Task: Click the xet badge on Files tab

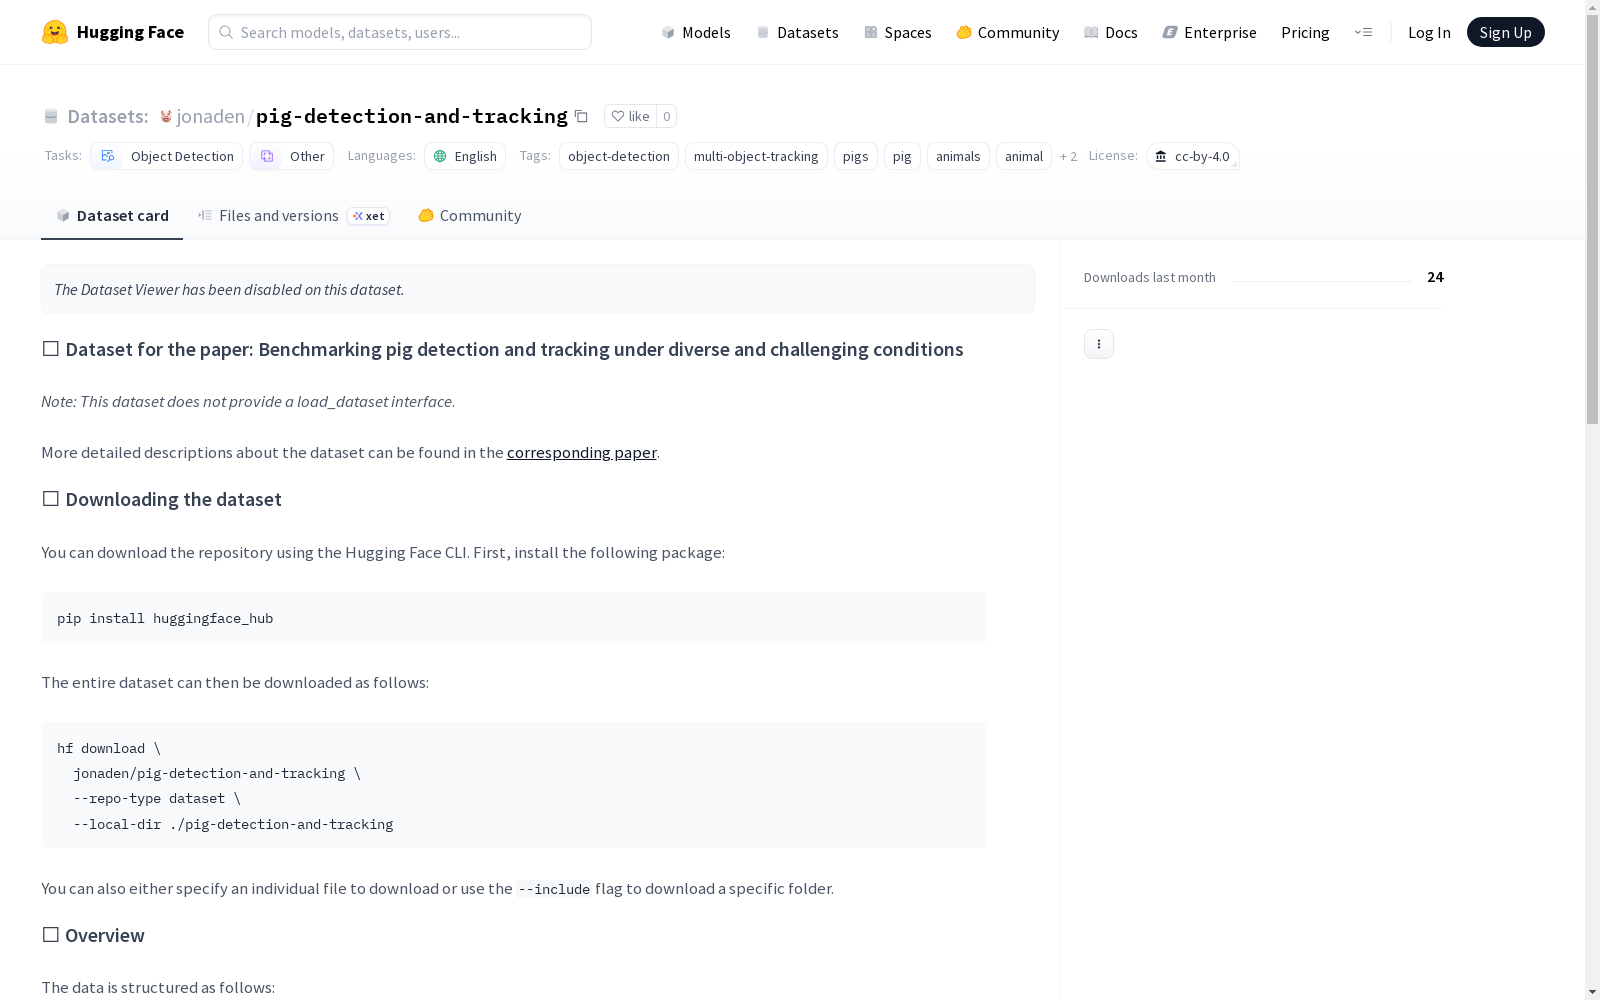Action: coord(368,216)
